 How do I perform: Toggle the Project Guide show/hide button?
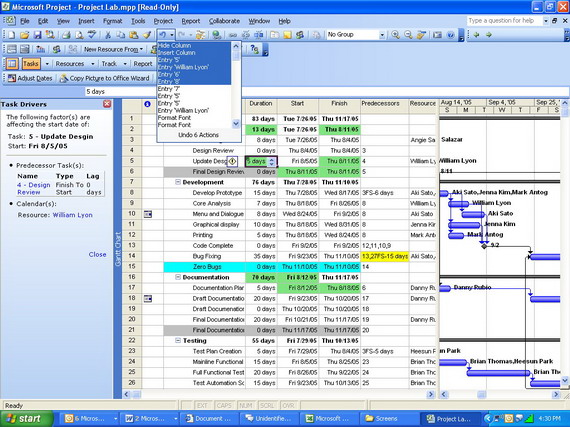[12, 64]
